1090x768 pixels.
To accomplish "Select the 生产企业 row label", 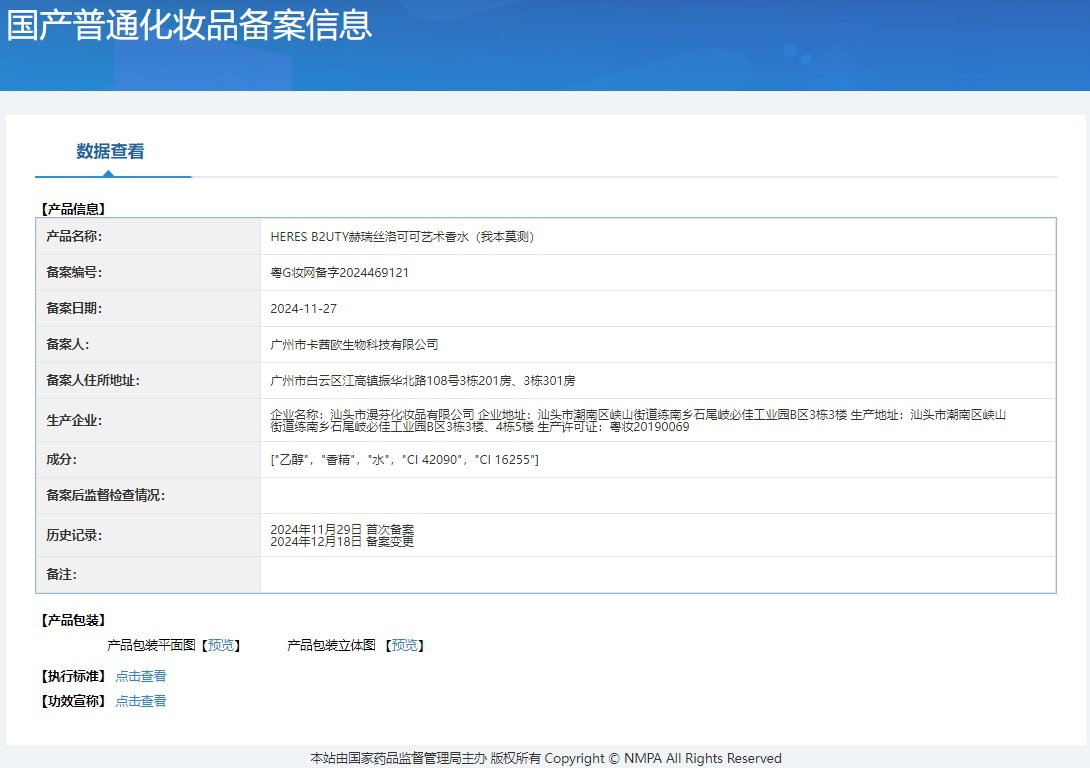I will tap(74, 420).
